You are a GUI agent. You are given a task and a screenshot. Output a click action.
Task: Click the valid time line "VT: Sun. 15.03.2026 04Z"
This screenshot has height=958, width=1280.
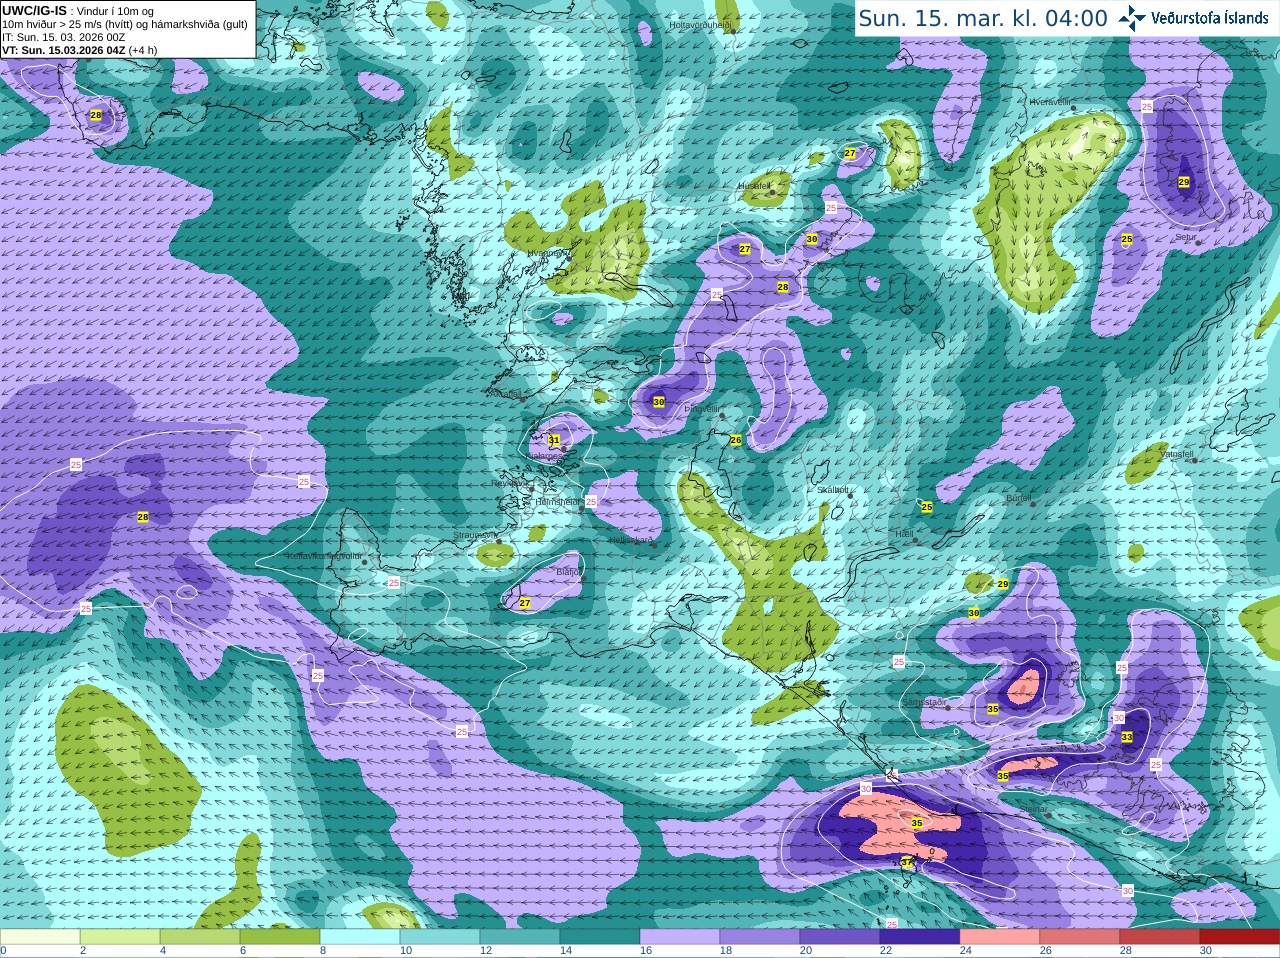(64, 50)
